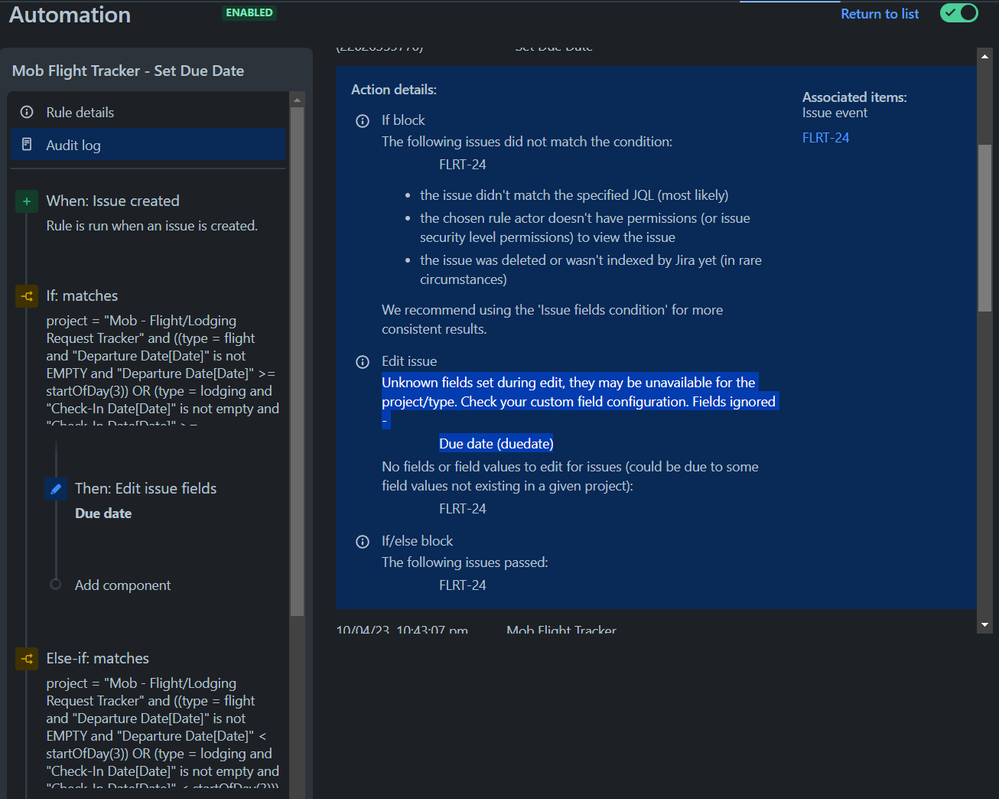Click the Add component circle node

pyautogui.click(x=55, y=584)
